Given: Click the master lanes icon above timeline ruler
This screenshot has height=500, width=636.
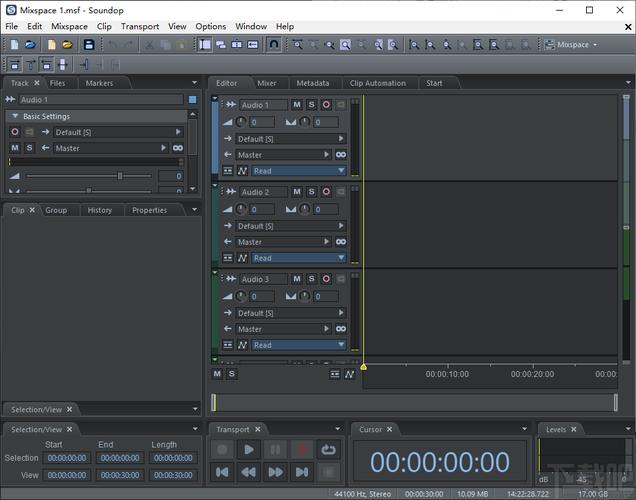Looking at the screenshot, I should pos(335,374).
